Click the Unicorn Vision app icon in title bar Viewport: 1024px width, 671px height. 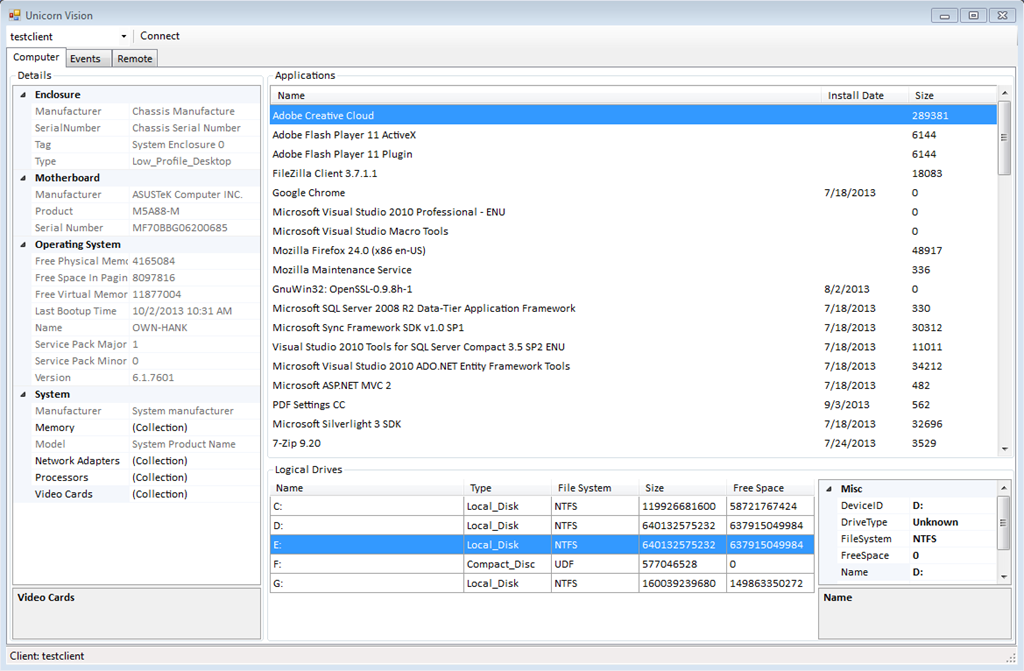pos(15,15)
